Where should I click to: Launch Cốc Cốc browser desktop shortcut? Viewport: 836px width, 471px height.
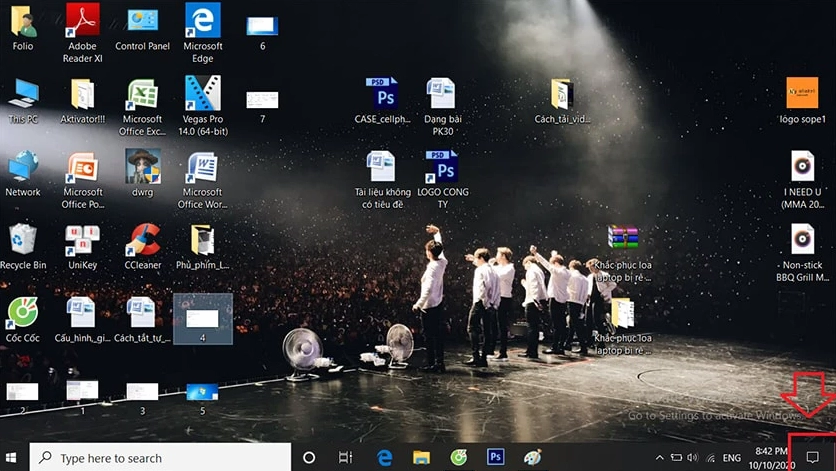click(x=23, y=320)
